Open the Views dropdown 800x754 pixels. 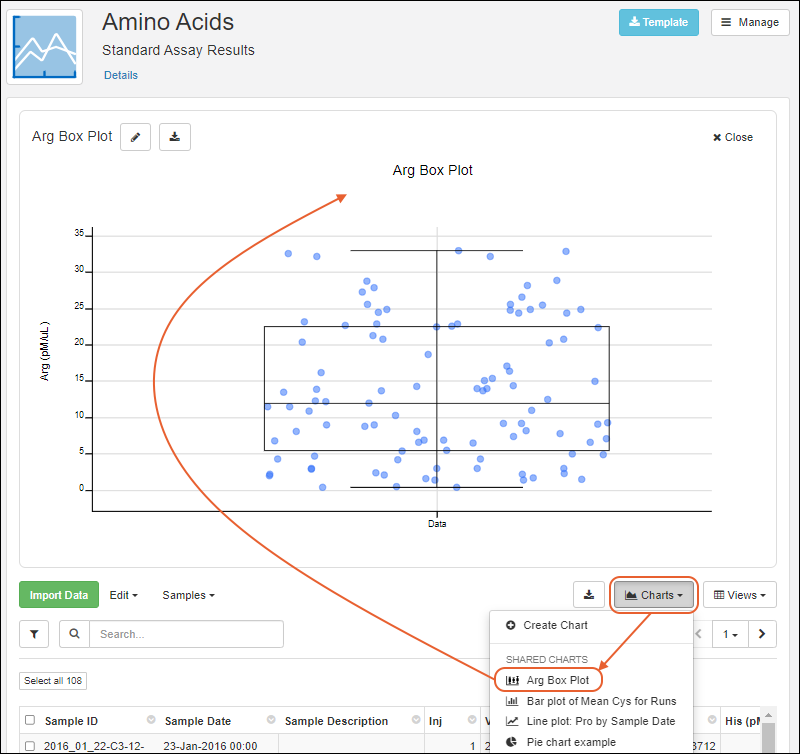tap(740, 595)
